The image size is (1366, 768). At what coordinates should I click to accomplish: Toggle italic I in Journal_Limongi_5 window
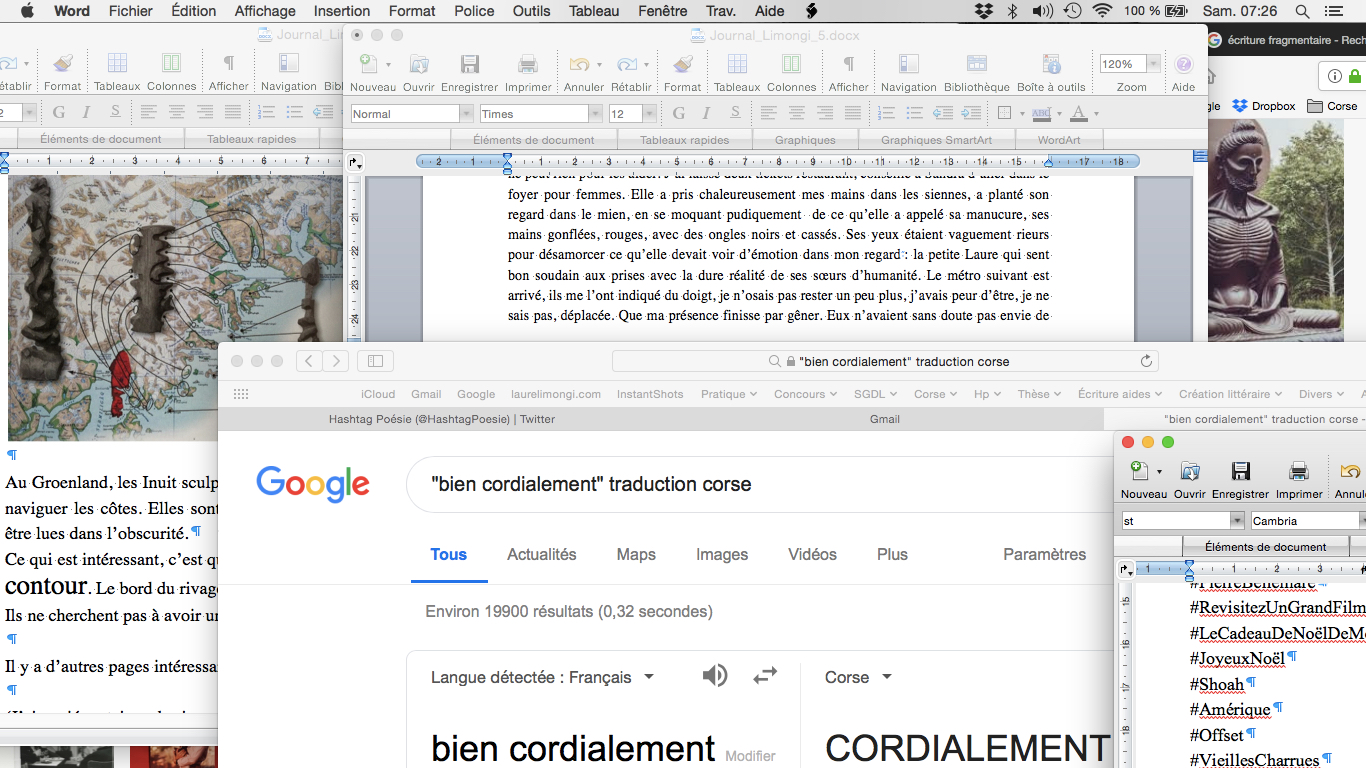(x=707, y=113)
